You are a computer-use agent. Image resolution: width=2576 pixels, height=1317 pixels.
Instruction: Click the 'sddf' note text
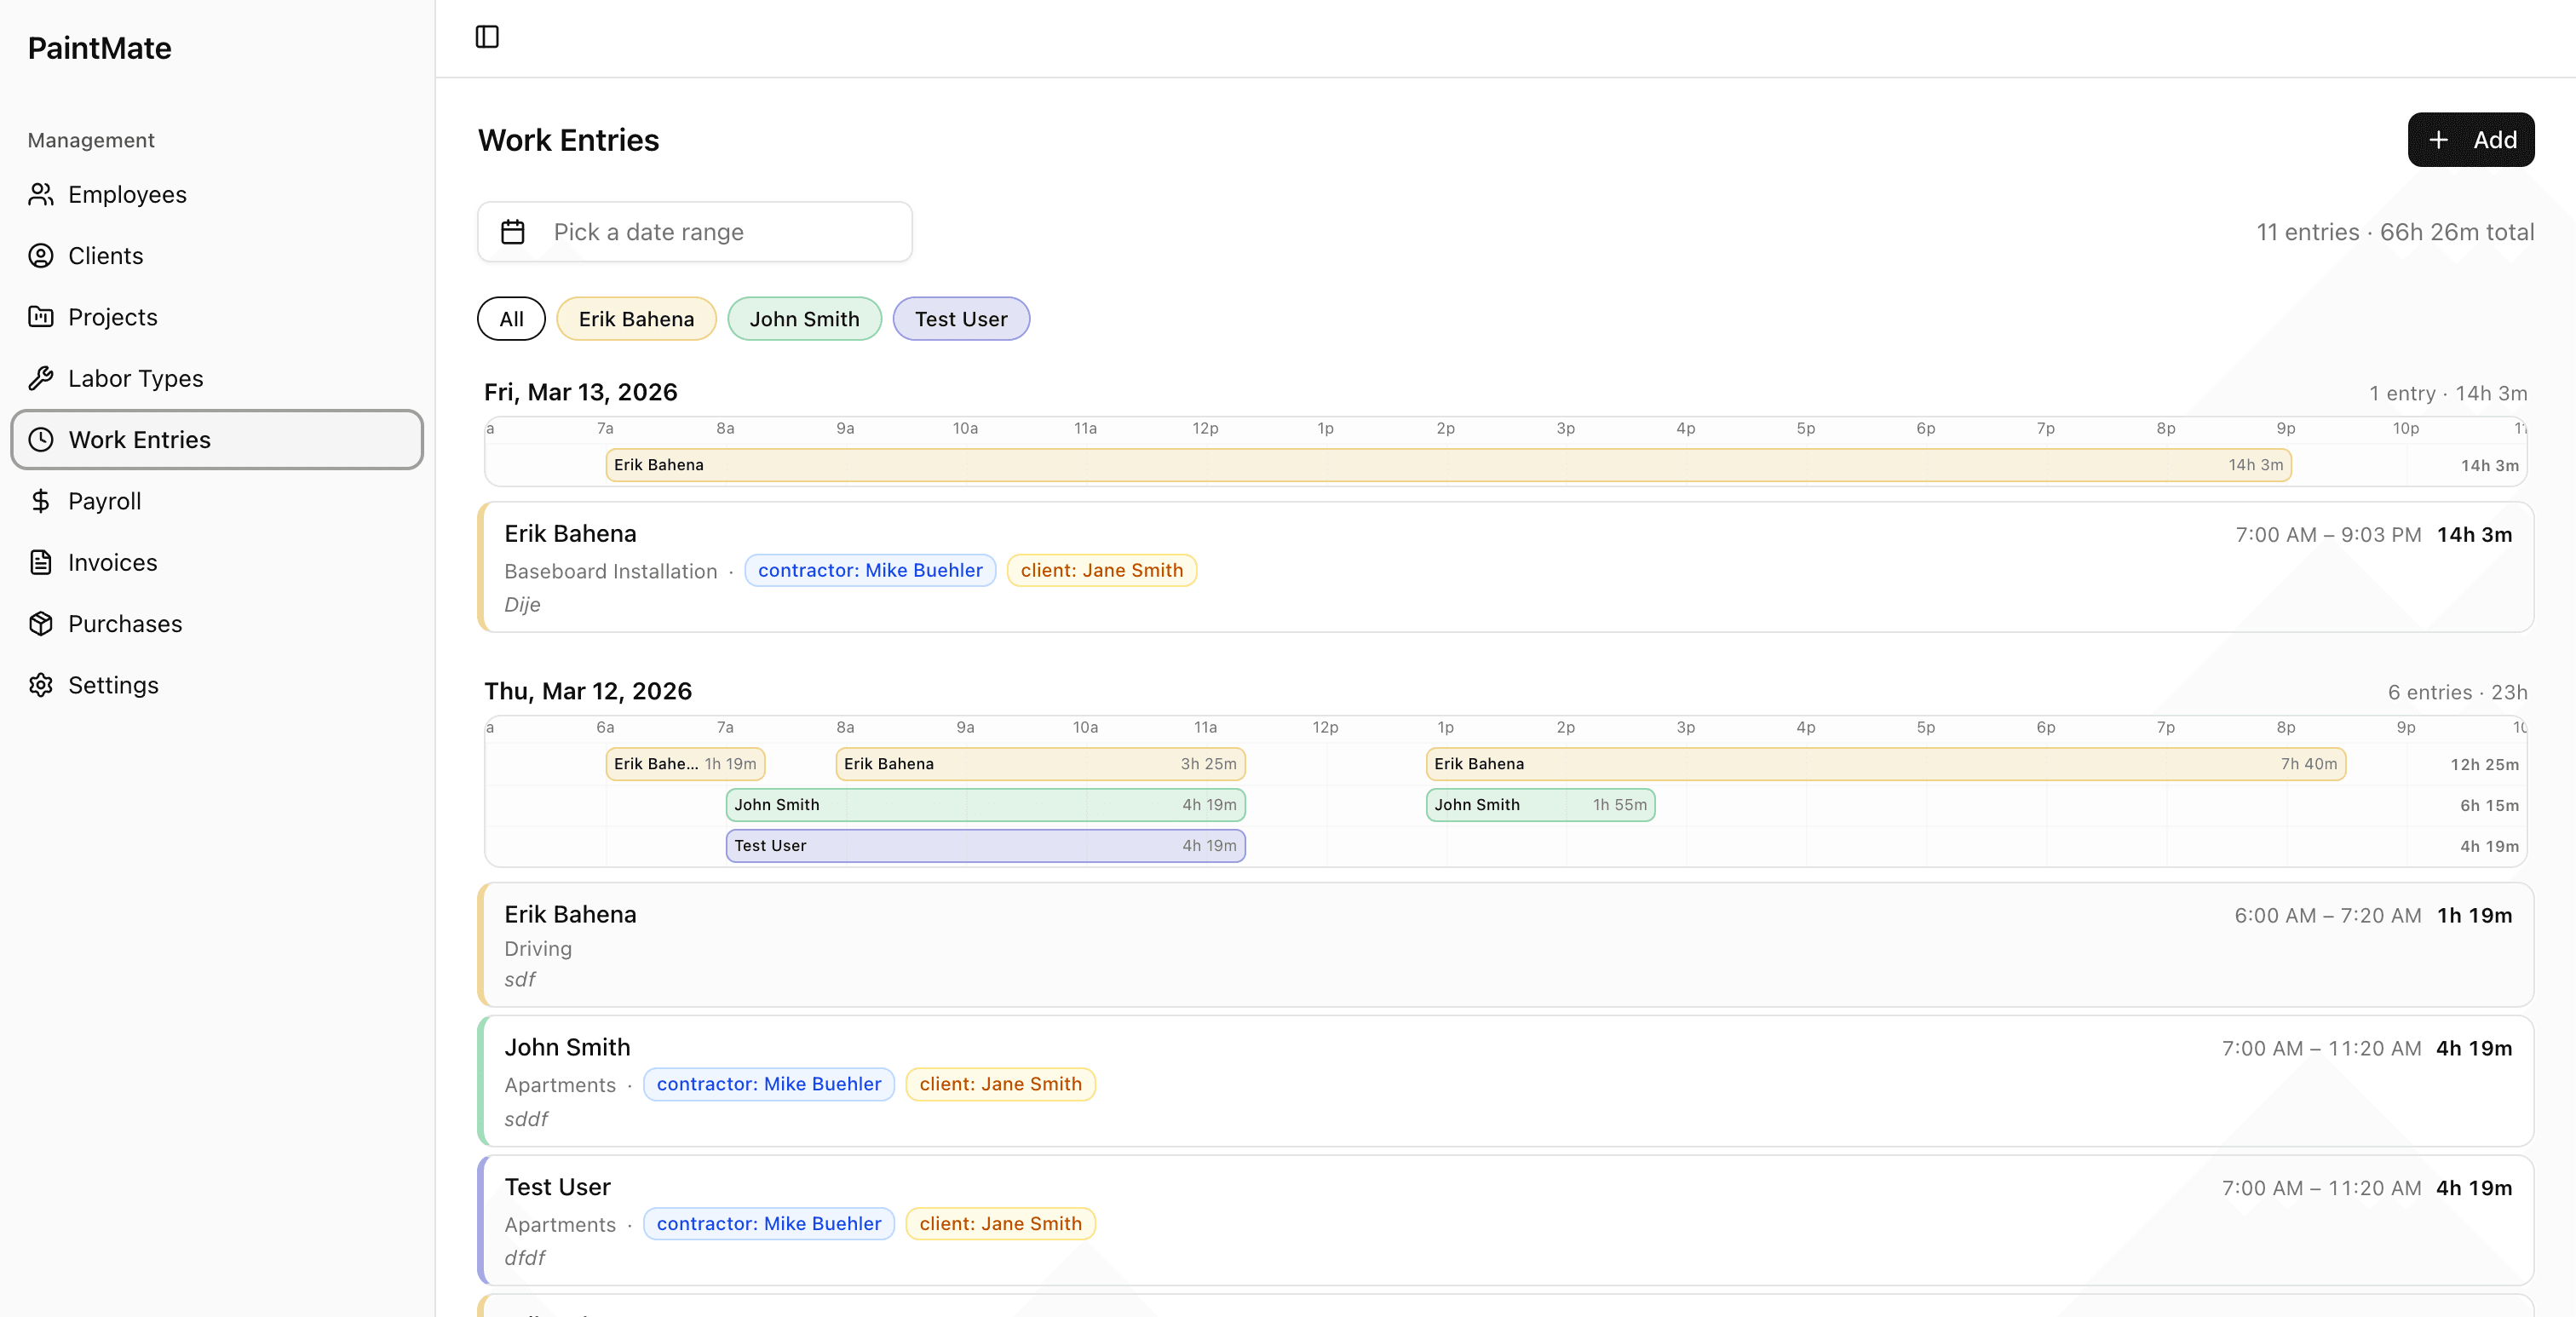pos(526,1119)
